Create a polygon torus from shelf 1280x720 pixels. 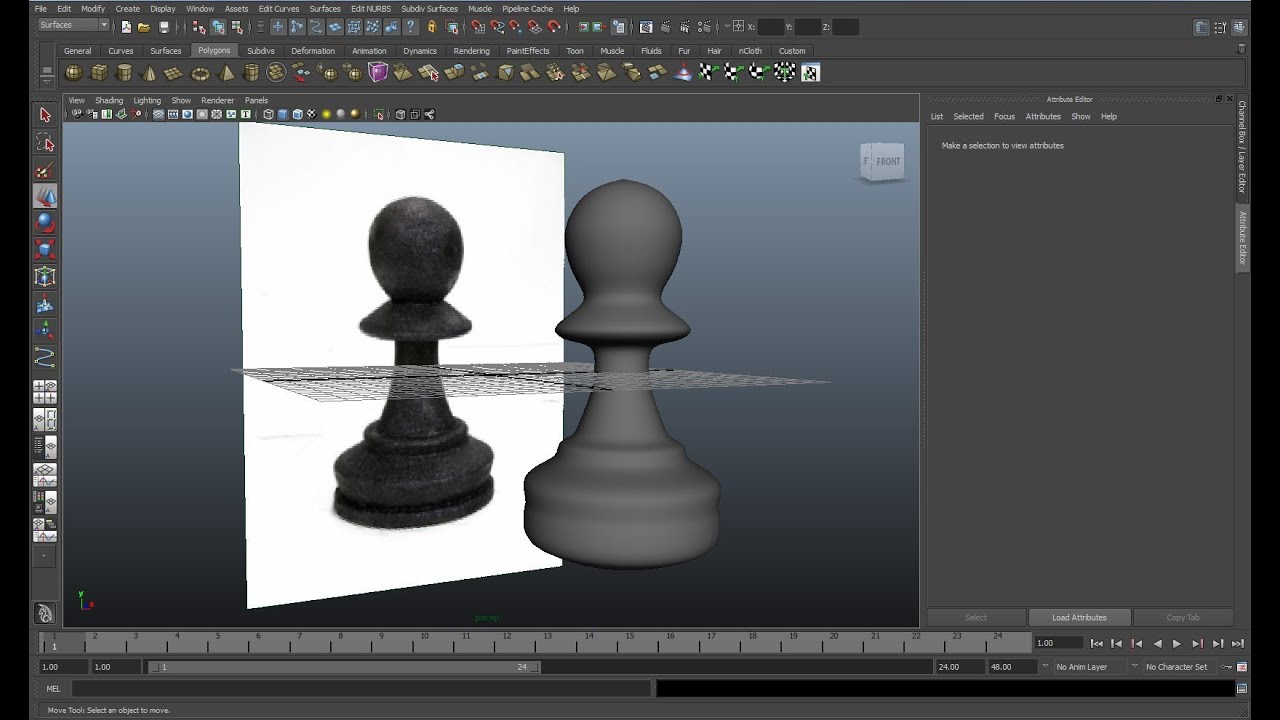point(200,72)
